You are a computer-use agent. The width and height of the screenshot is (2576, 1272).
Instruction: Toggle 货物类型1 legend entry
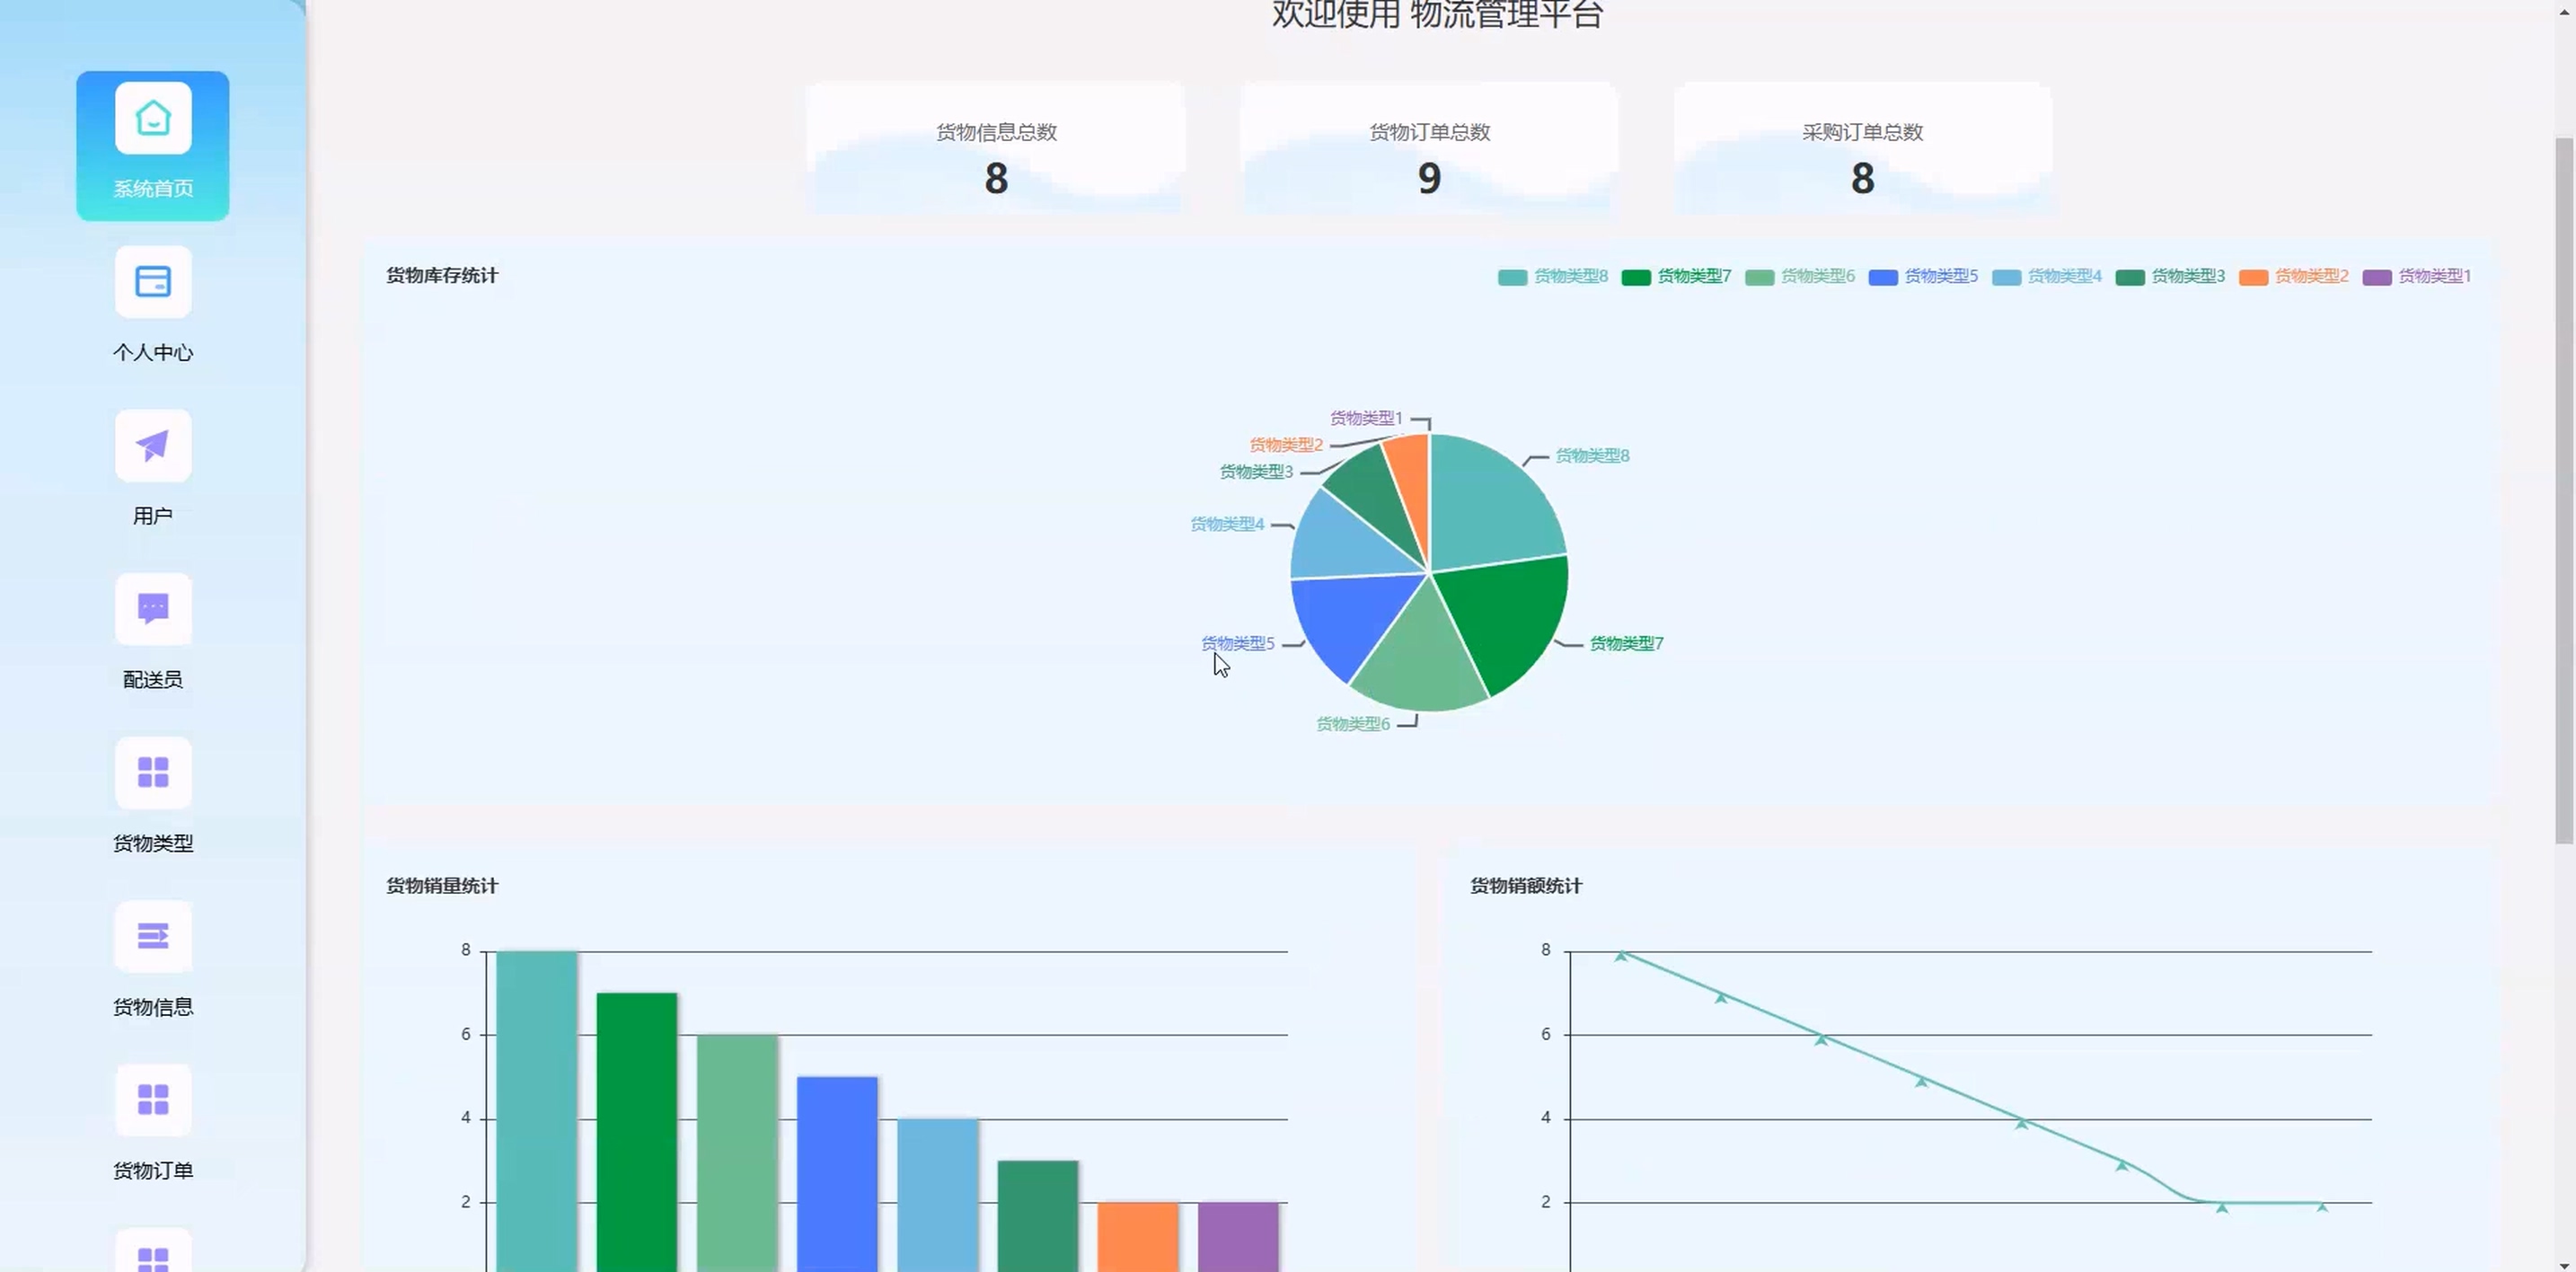tap(2416, 277)
